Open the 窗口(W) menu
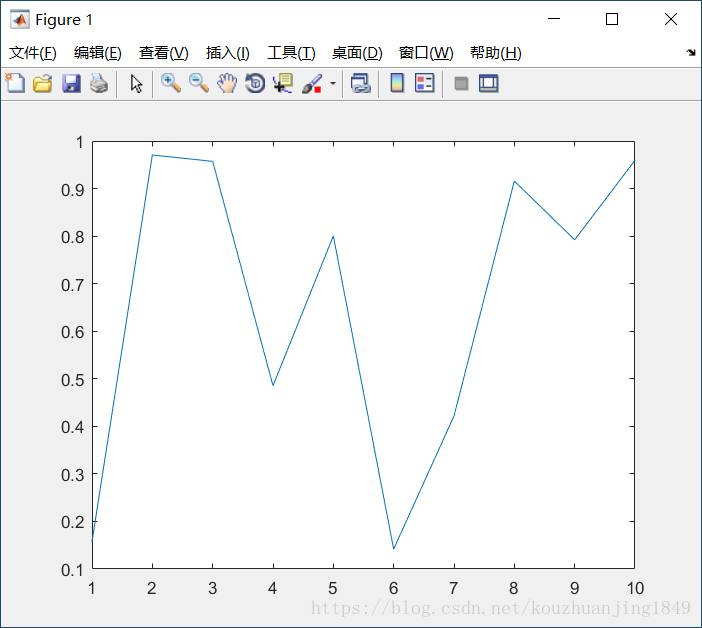Screen dimensions: 702x628 point(426,53)
